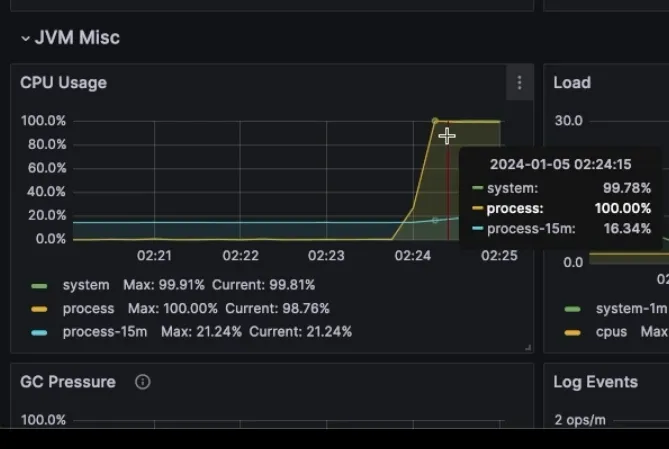This screenshot has height=449, width=669.
Task: Click process 'Current: 98.76%' legend value
Action: (x=277, y=309)
